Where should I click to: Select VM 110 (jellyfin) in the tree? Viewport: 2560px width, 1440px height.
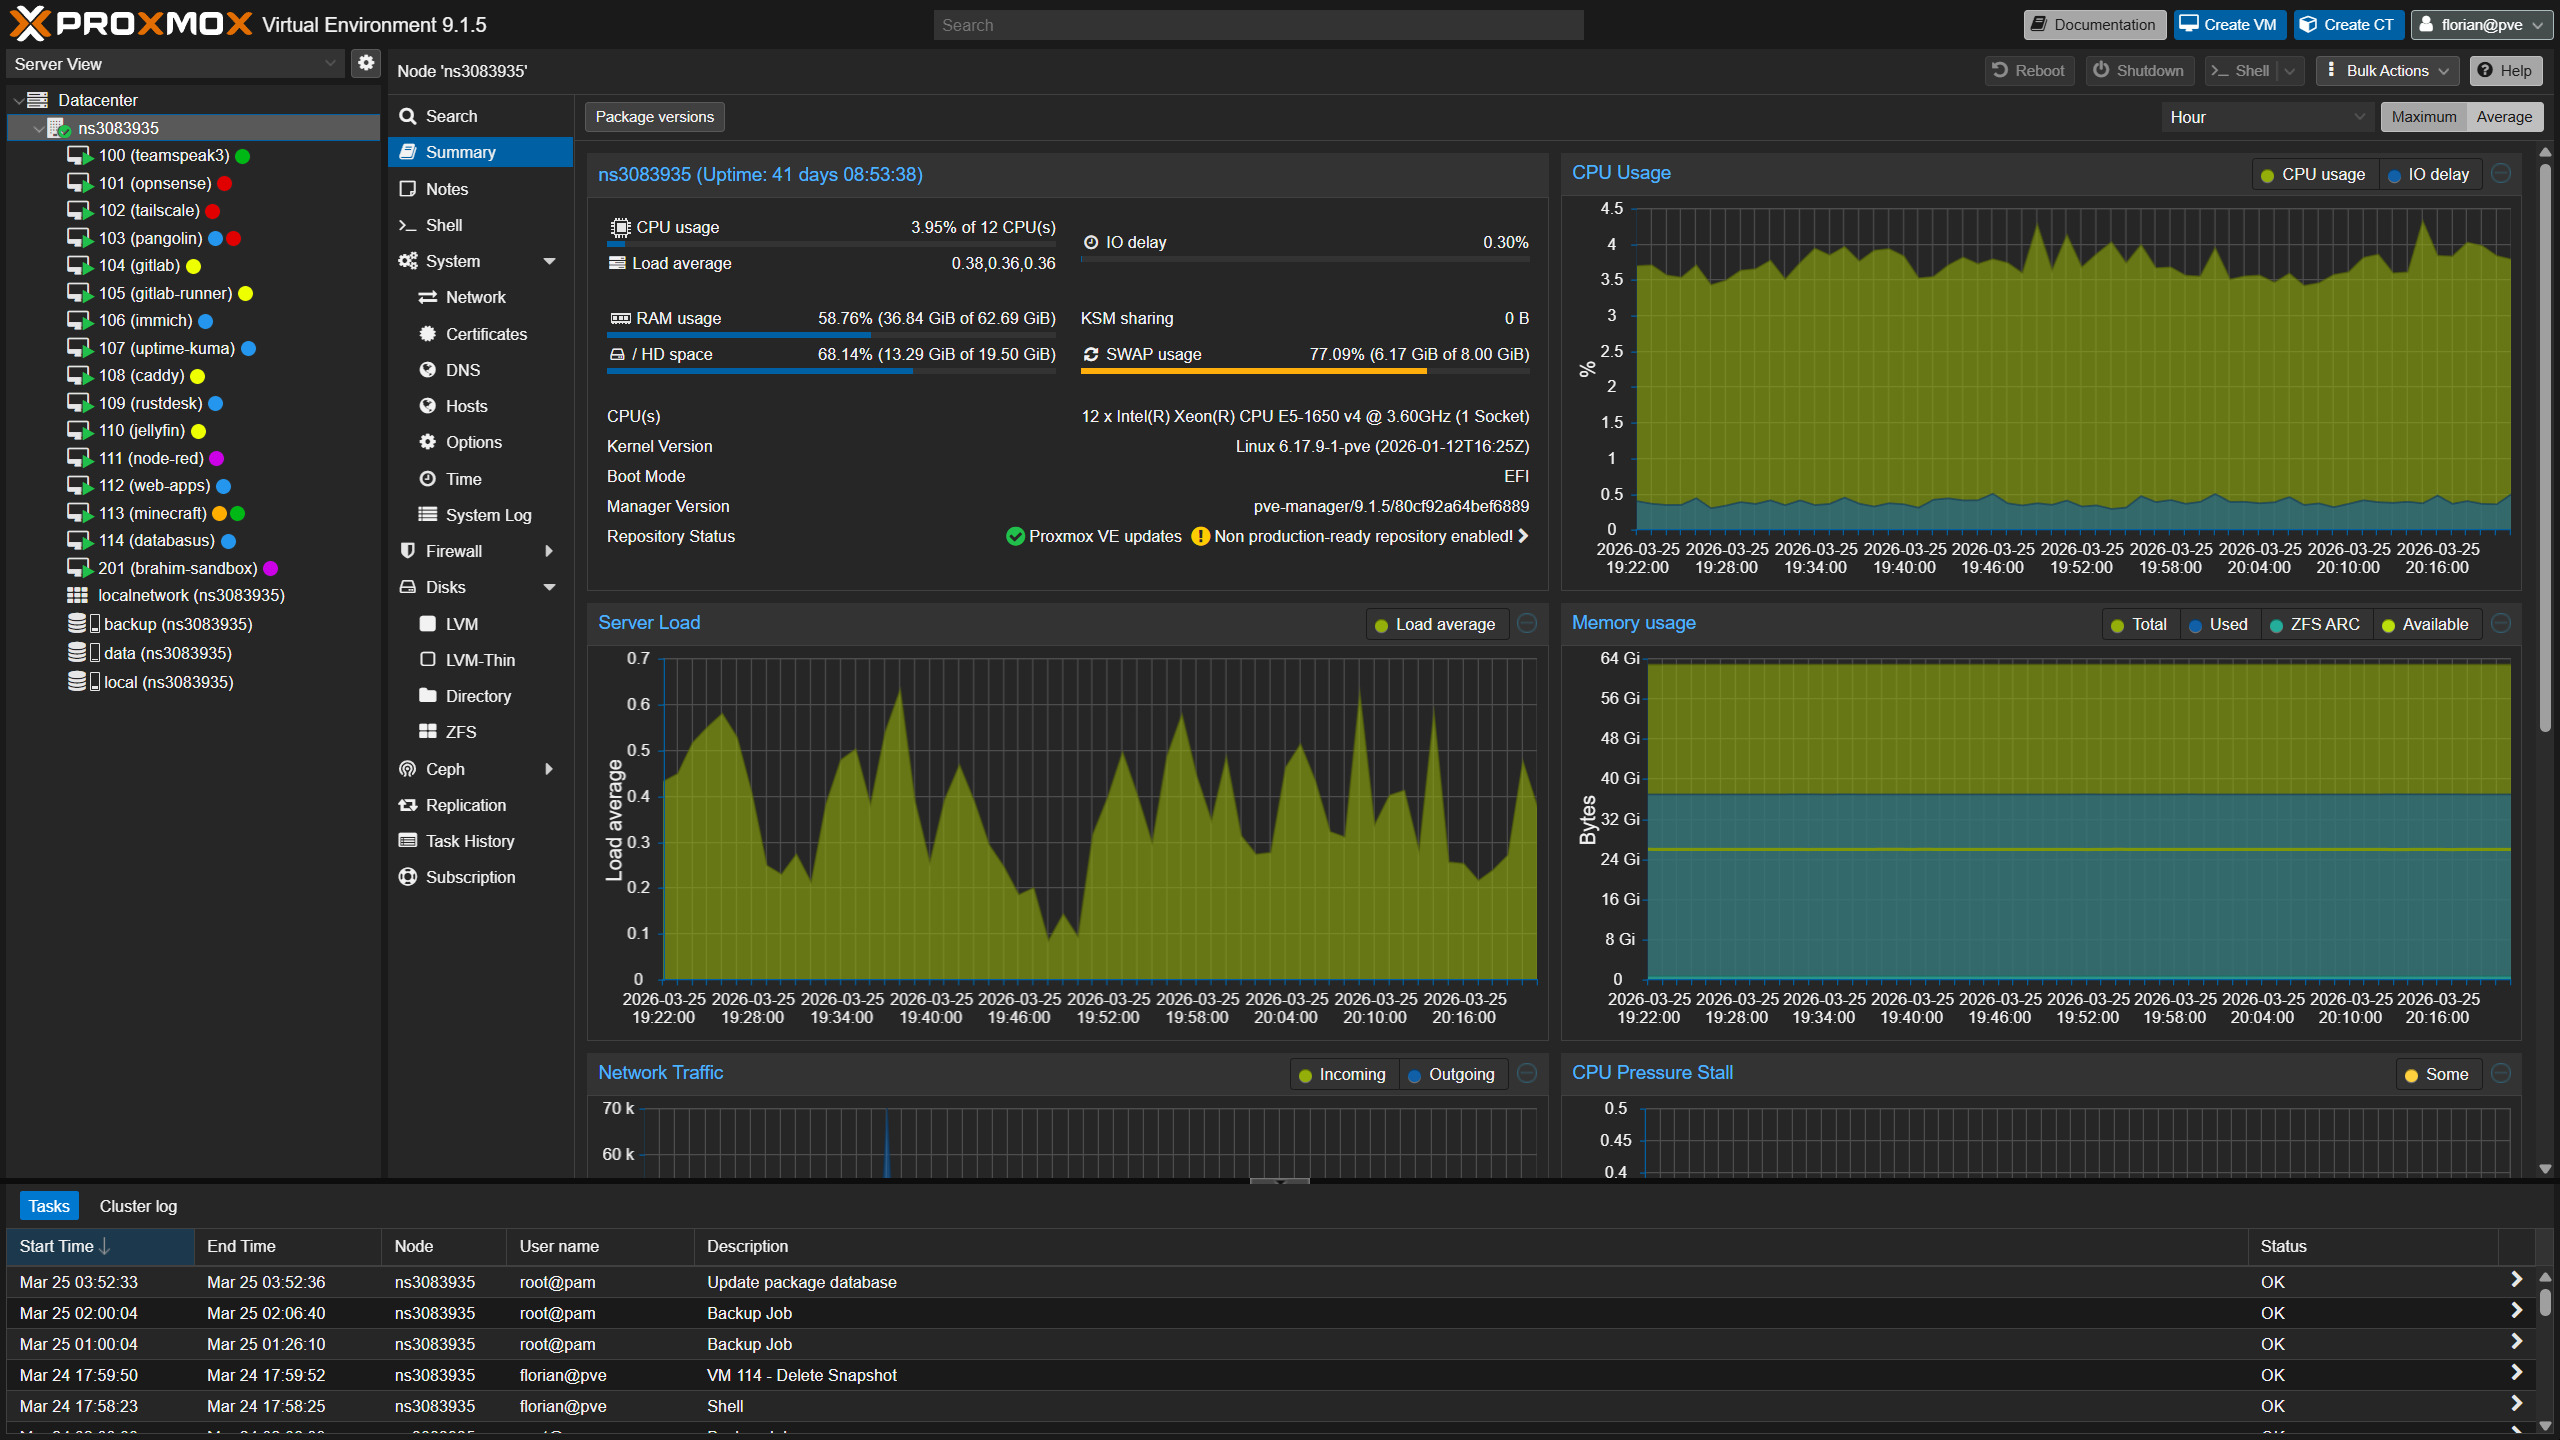click(x=141, y=430)
